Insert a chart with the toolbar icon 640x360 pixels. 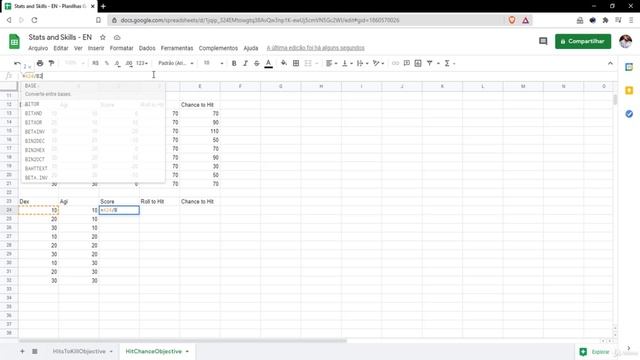pyautogui.click(x=418, y=63)
